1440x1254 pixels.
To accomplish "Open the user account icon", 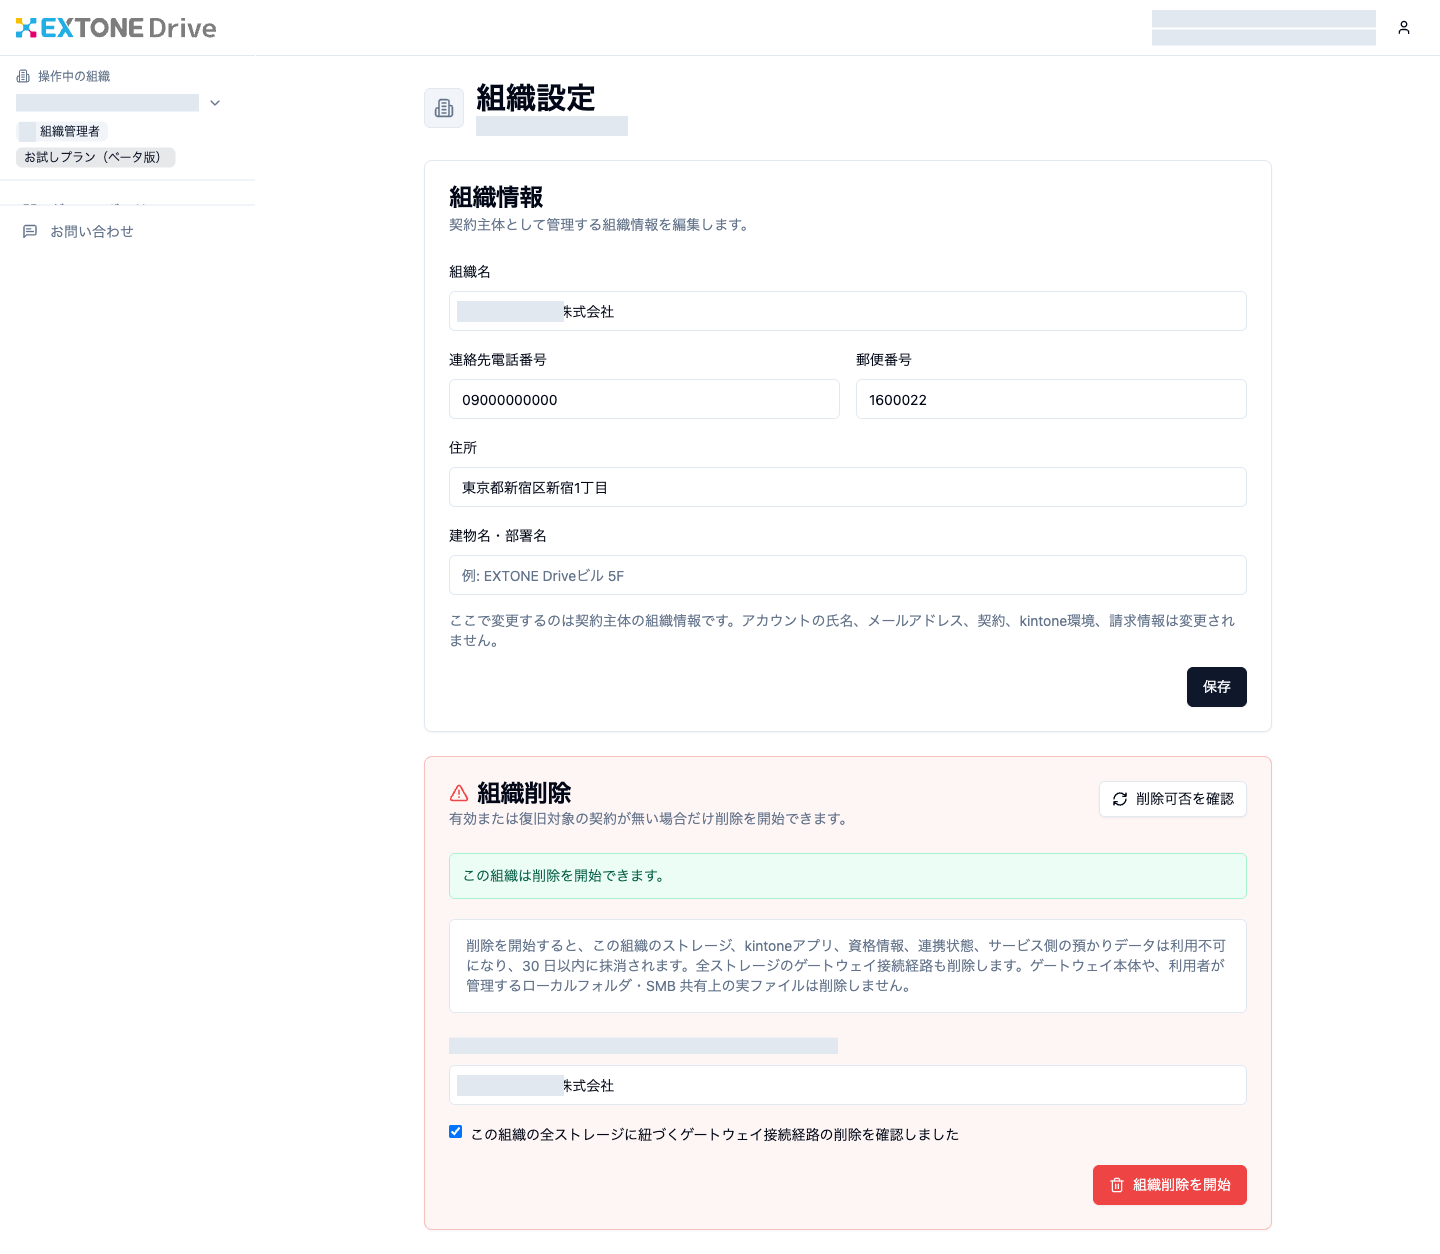I will tap(1404, 28).
